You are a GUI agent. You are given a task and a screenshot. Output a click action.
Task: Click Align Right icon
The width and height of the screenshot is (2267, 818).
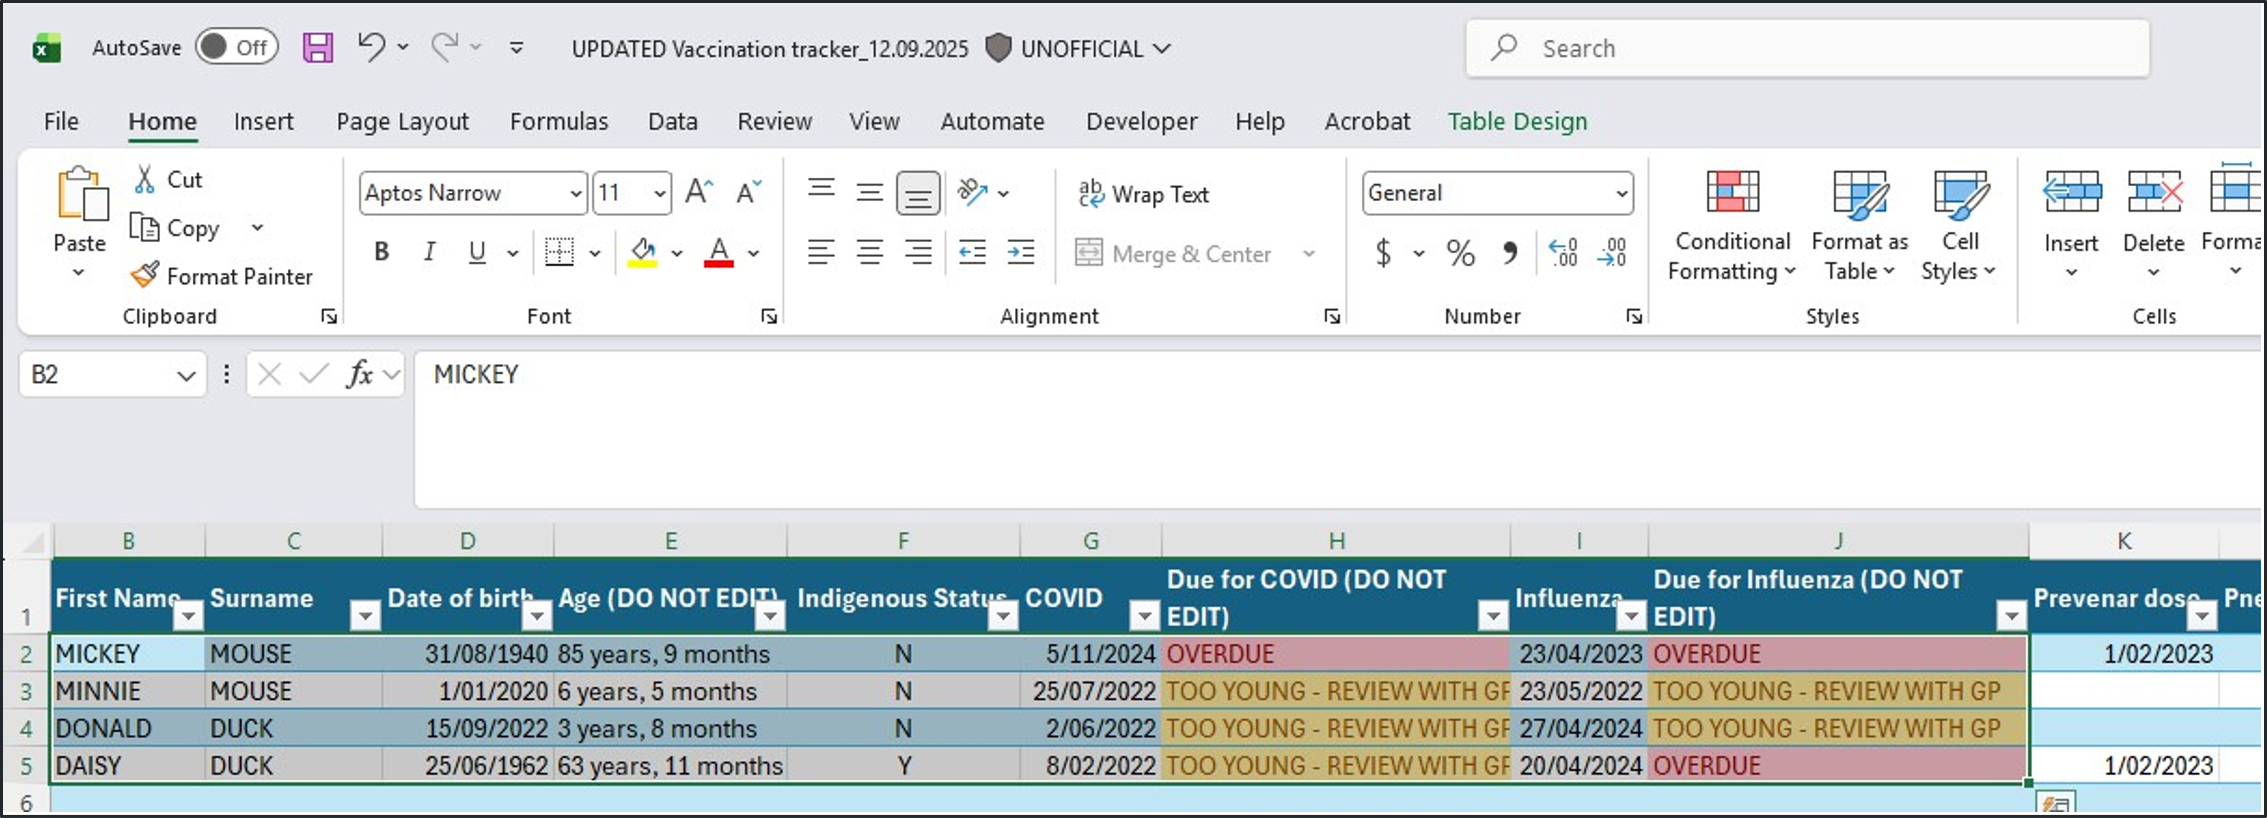pos(918,252)
